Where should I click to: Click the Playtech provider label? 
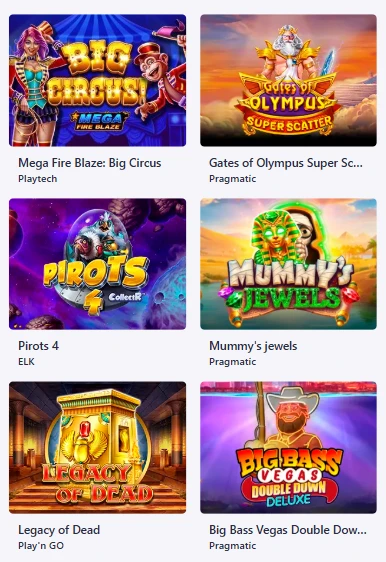[38, 178]
